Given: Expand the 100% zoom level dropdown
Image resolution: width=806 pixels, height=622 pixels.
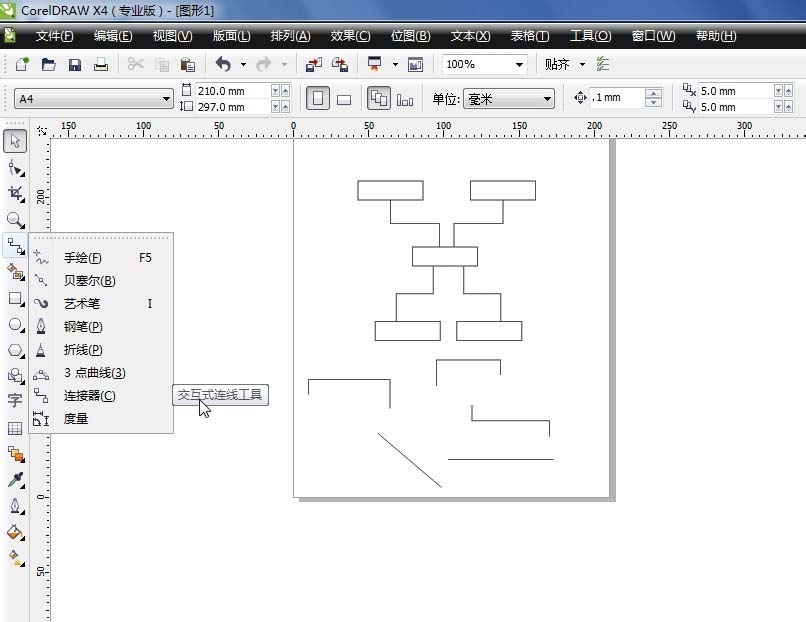Looking at the screenshot, I should tap(484, 64).
